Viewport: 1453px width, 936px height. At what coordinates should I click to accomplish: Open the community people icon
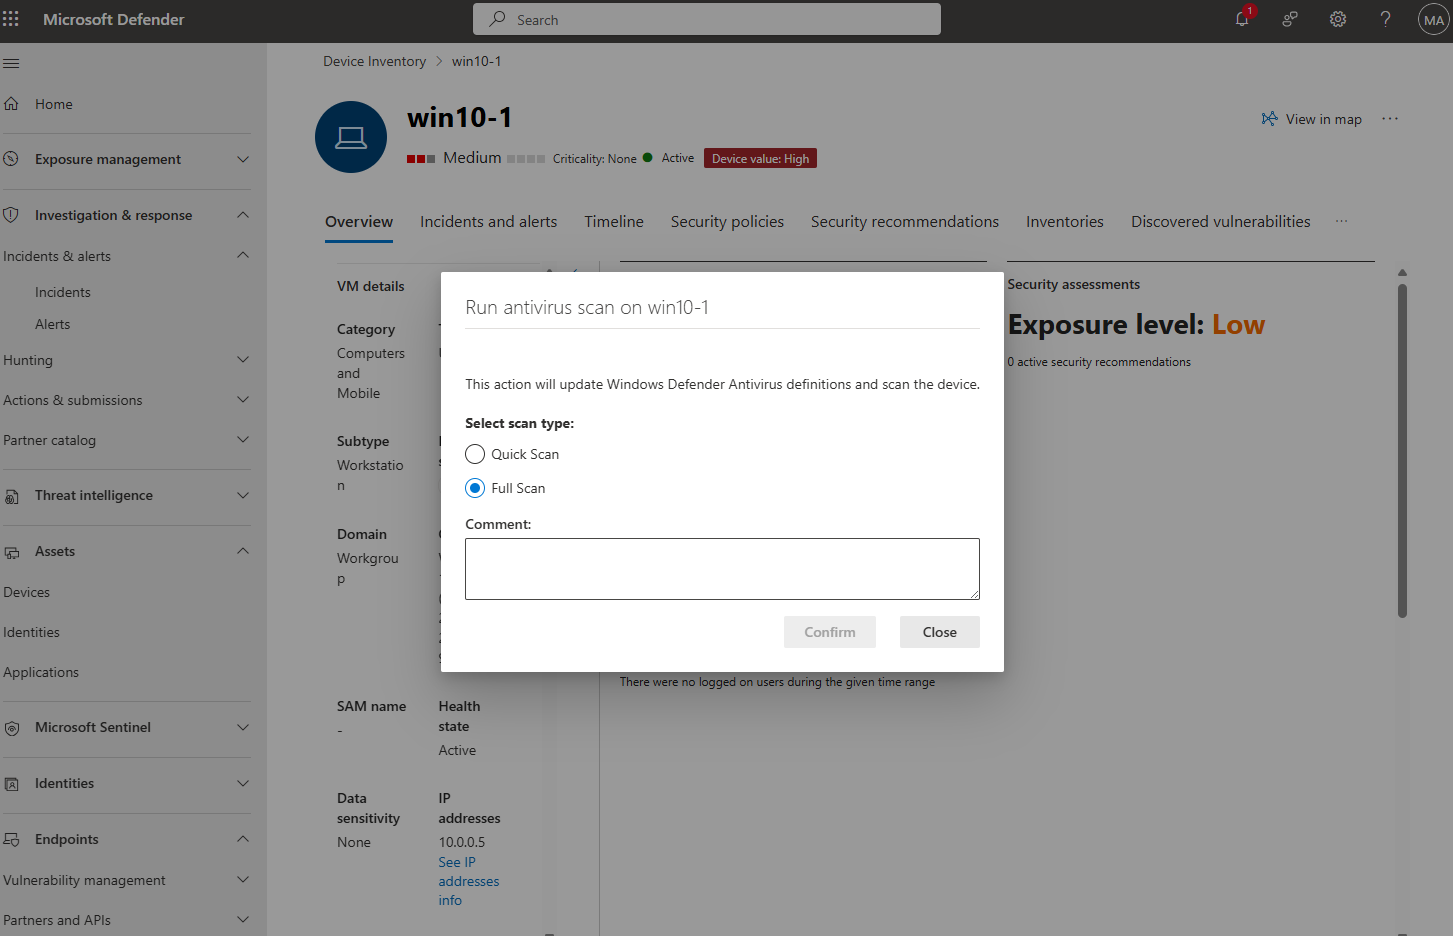tap(1290, 19)
